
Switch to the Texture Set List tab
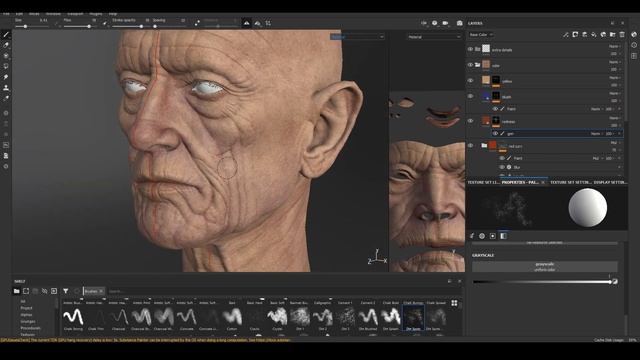coord(483,182)
